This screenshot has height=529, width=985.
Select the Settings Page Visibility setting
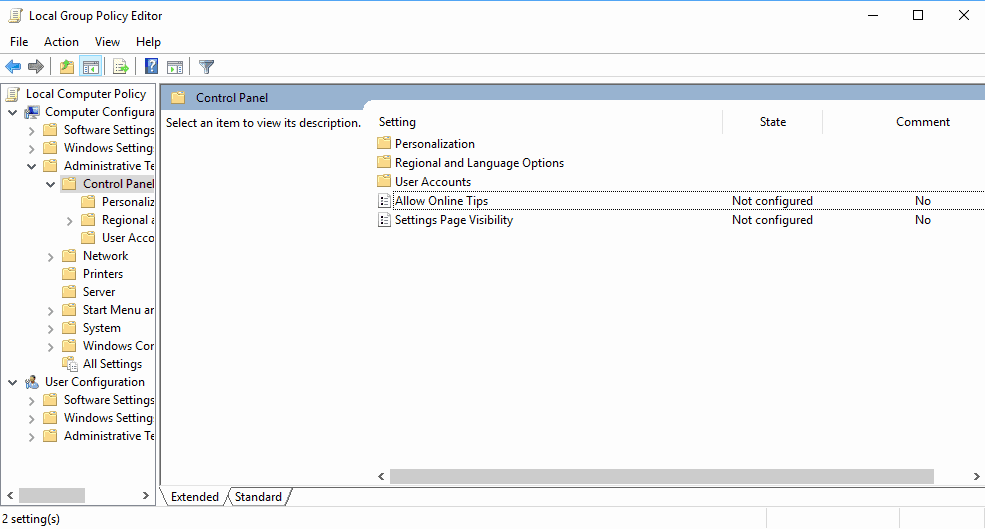454,220
